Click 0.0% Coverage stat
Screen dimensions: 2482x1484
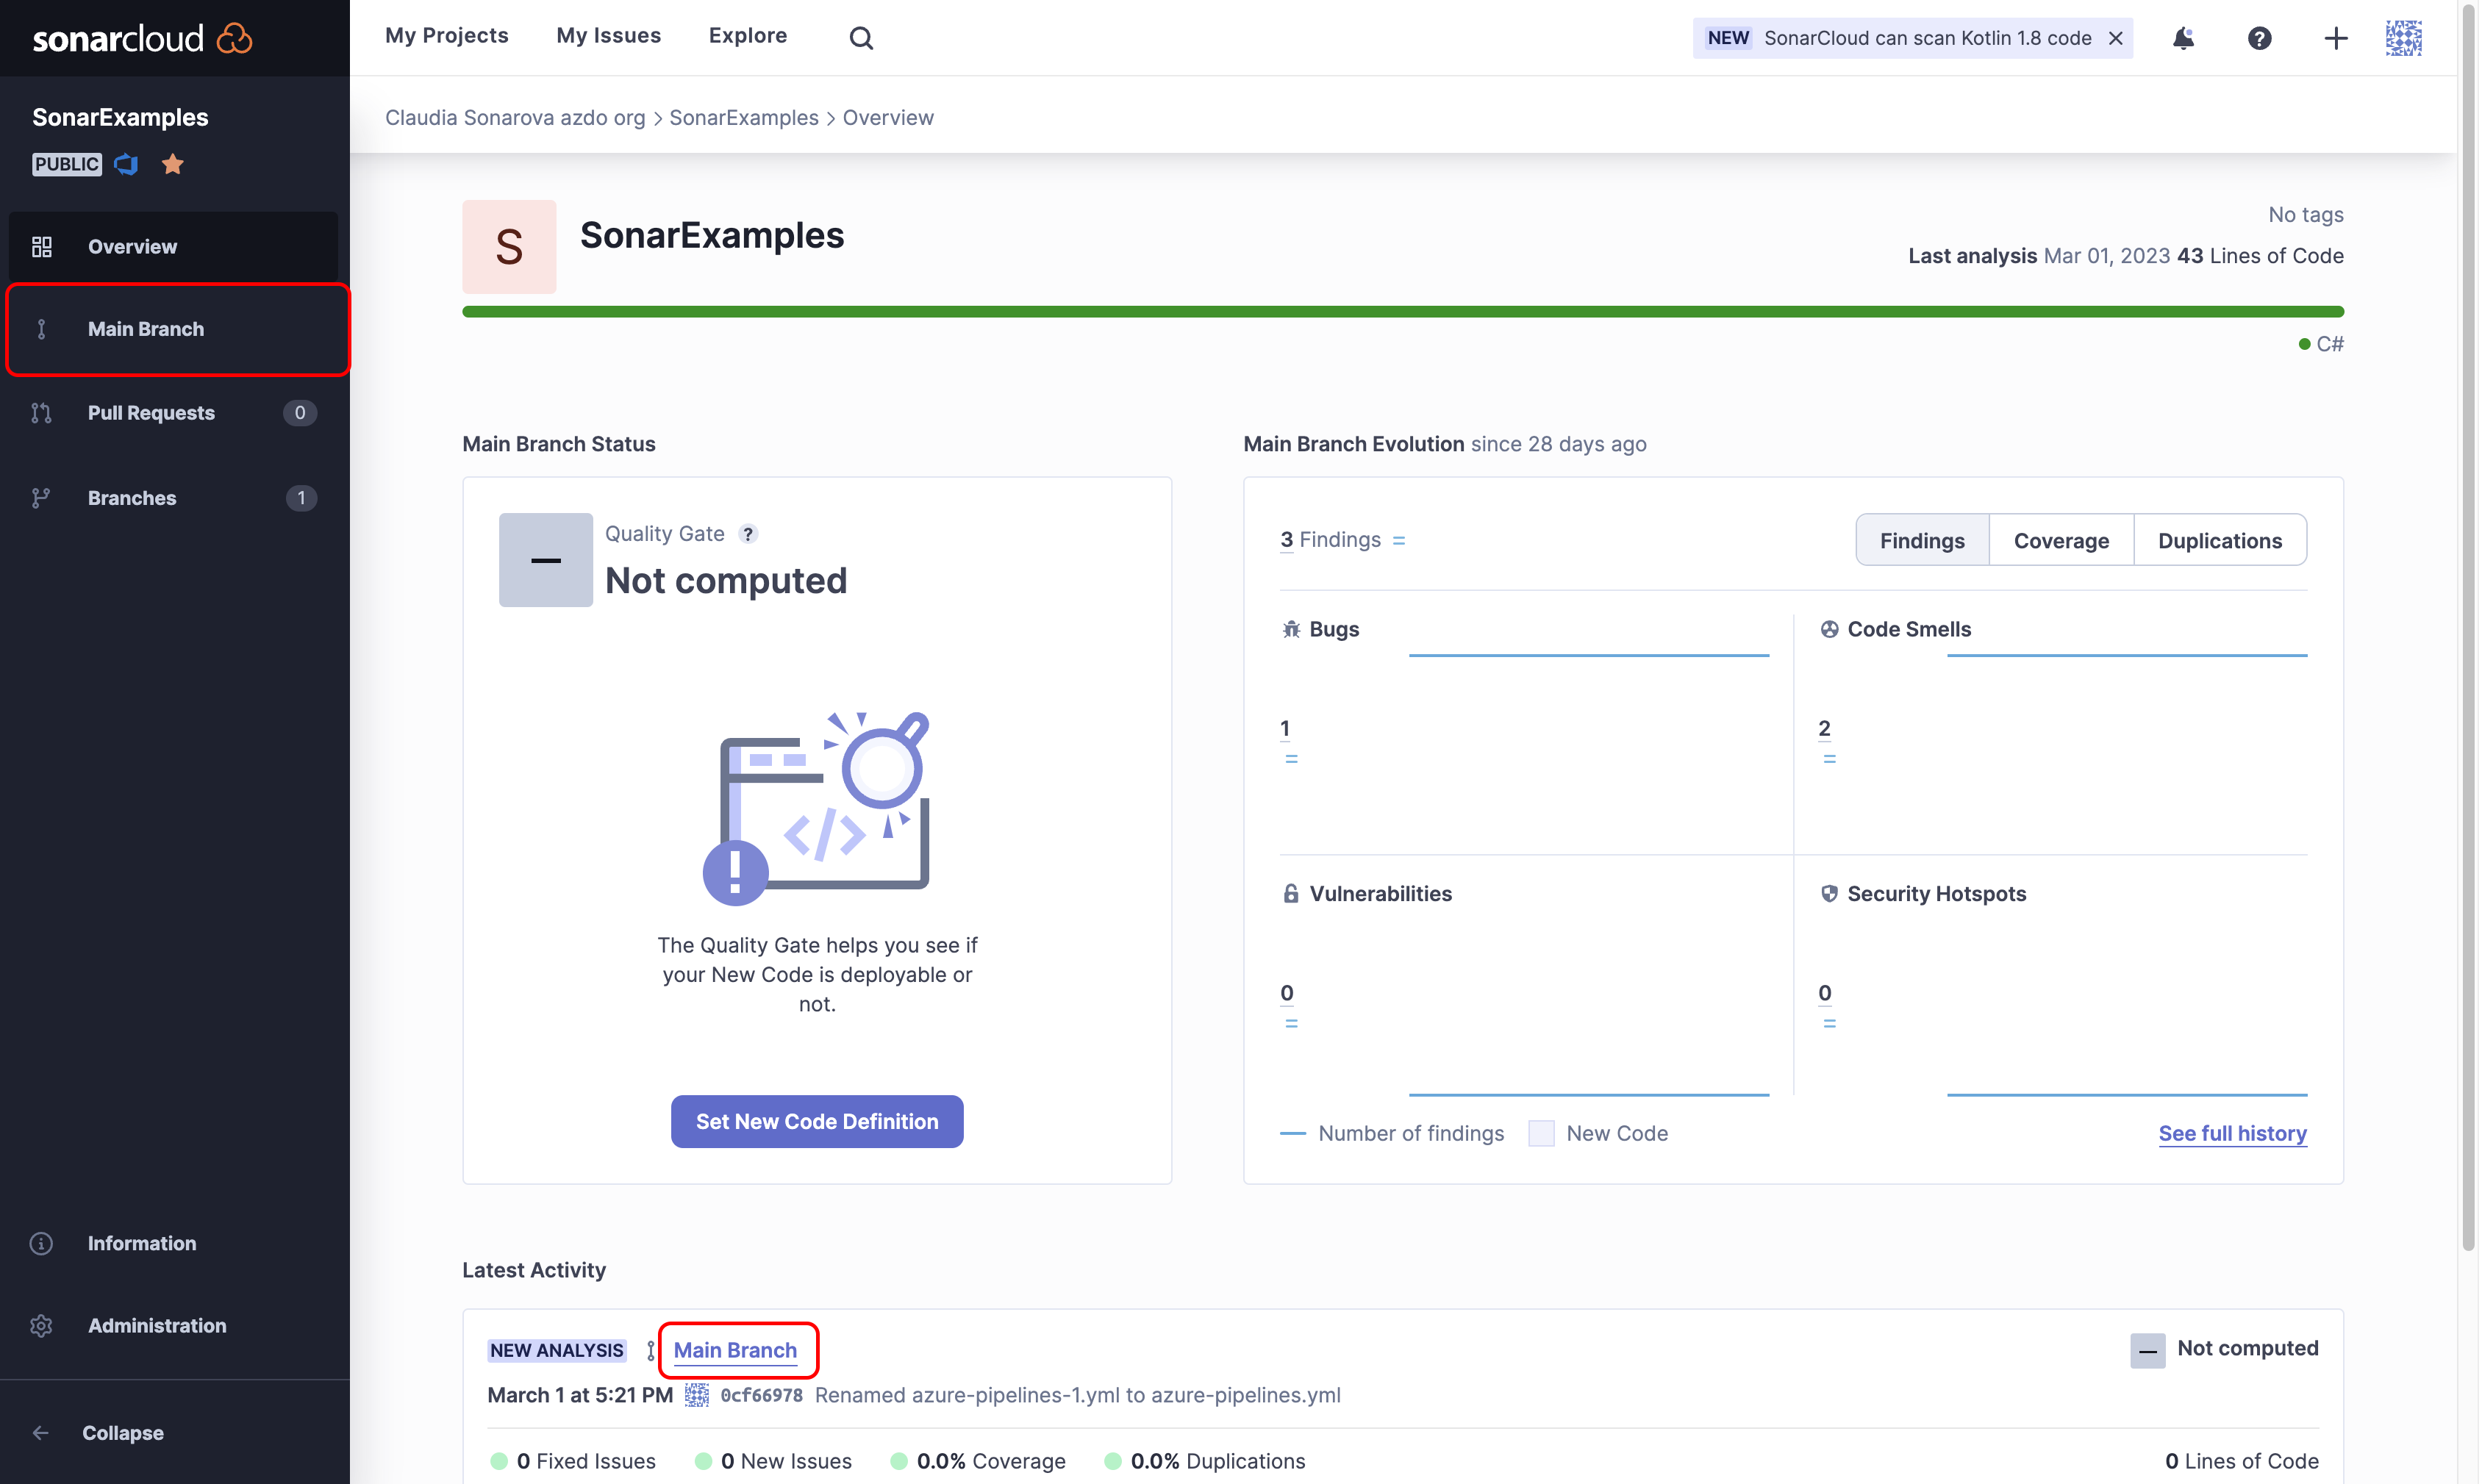(978, 1461)
